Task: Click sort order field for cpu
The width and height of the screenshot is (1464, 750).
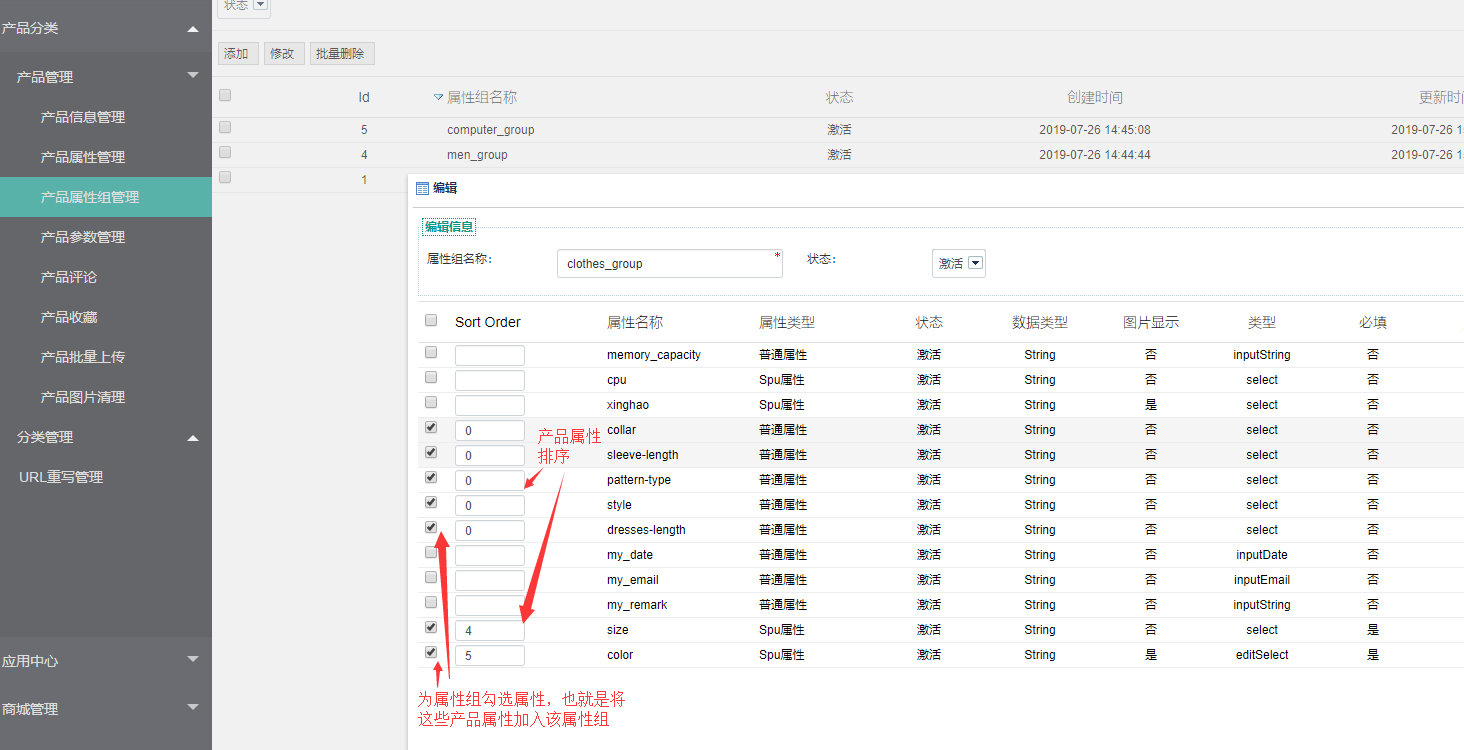Action: (x=490, y=380)
